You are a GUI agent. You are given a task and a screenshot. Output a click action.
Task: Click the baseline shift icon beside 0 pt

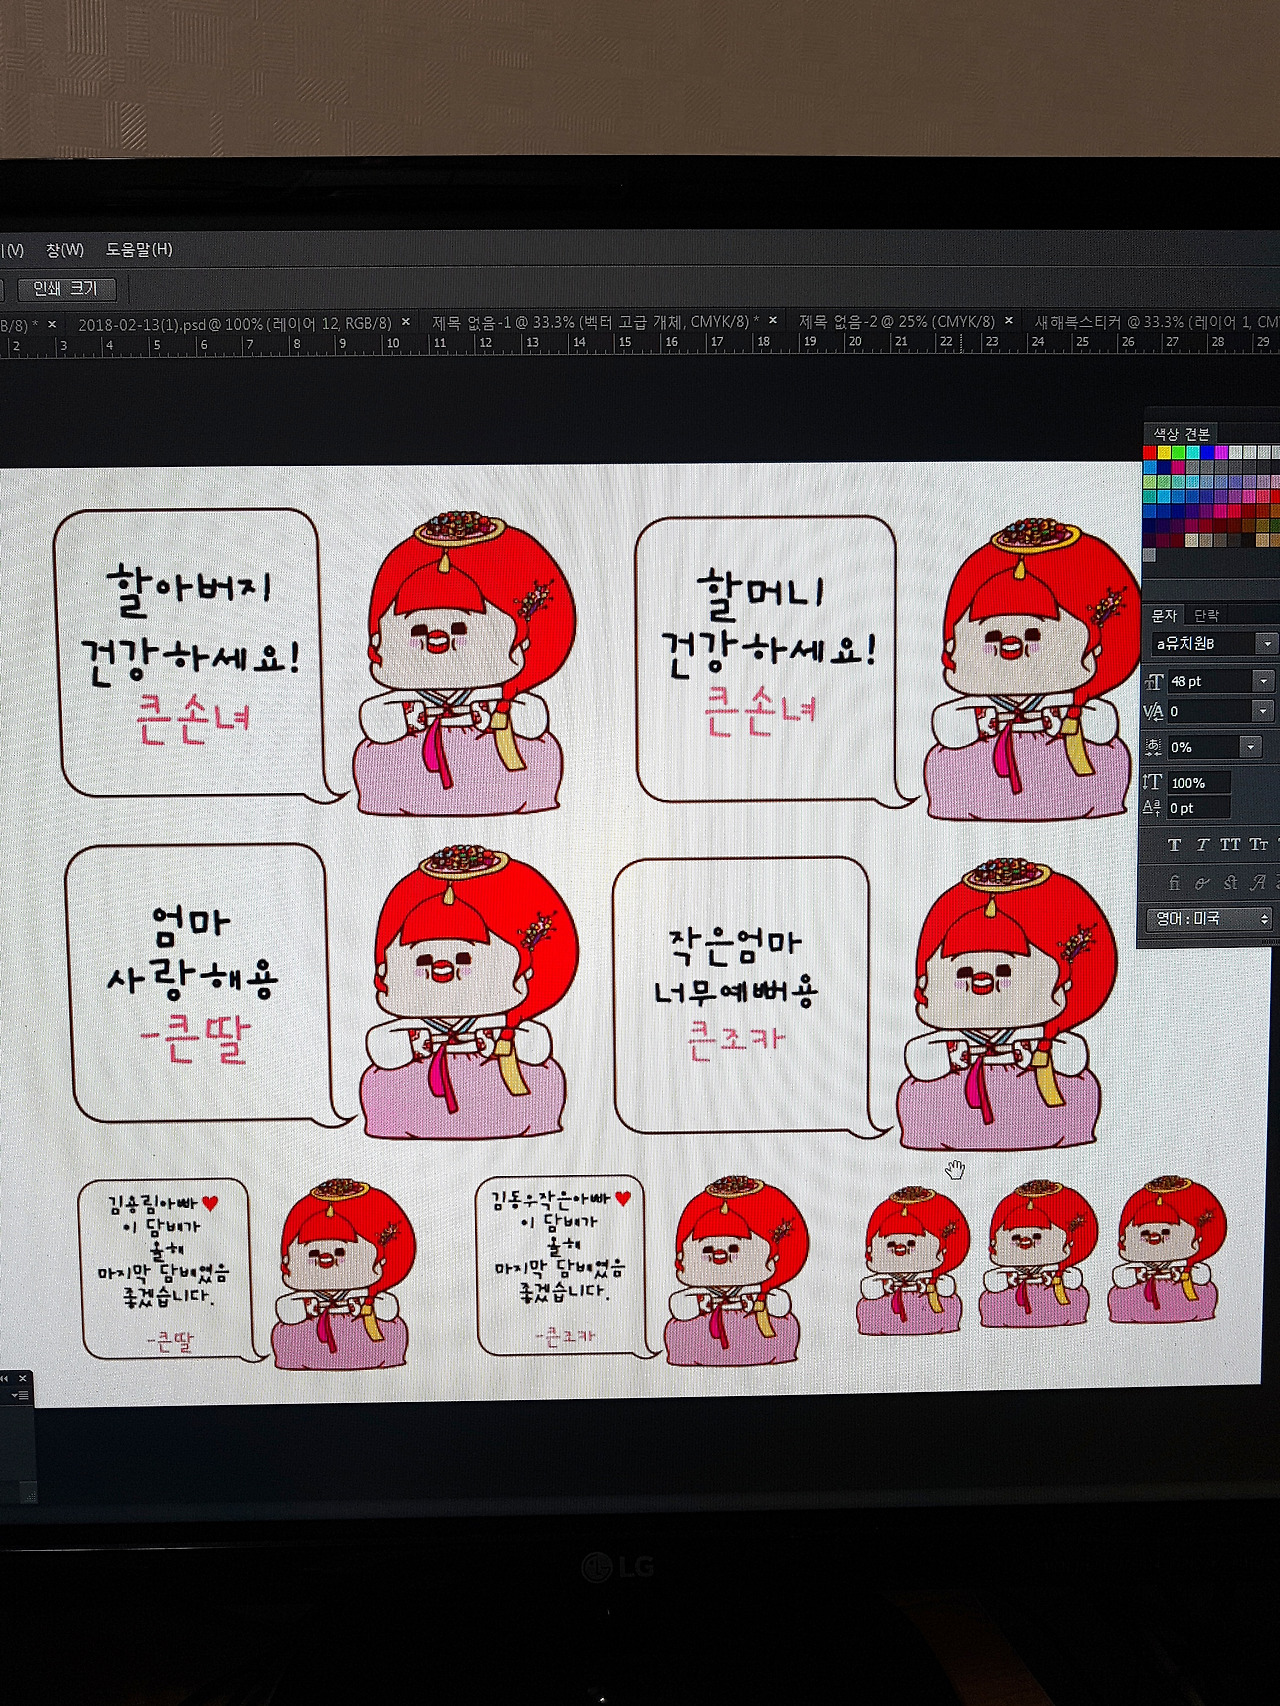tap(1153, 808)
